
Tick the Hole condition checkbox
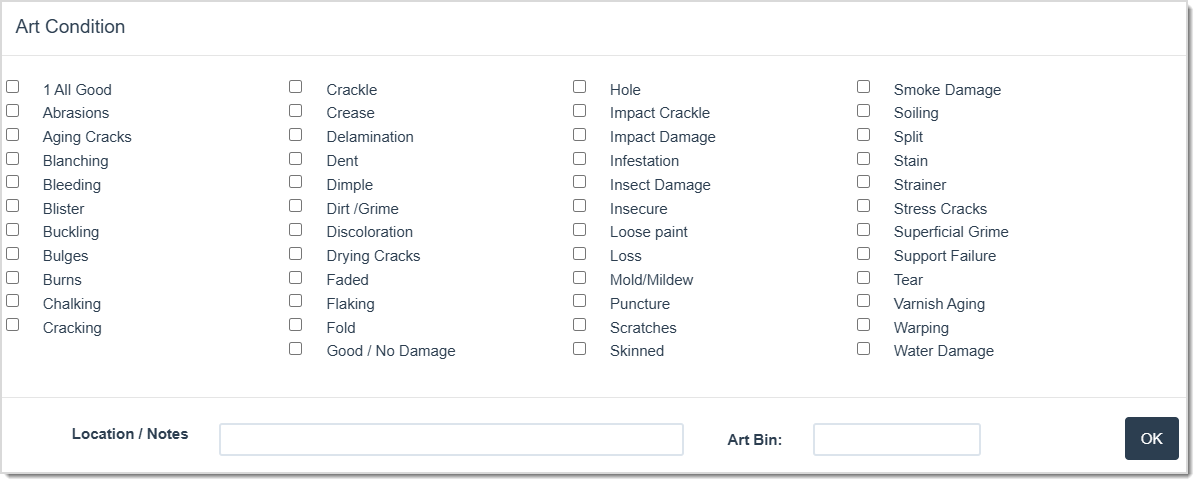580,87
